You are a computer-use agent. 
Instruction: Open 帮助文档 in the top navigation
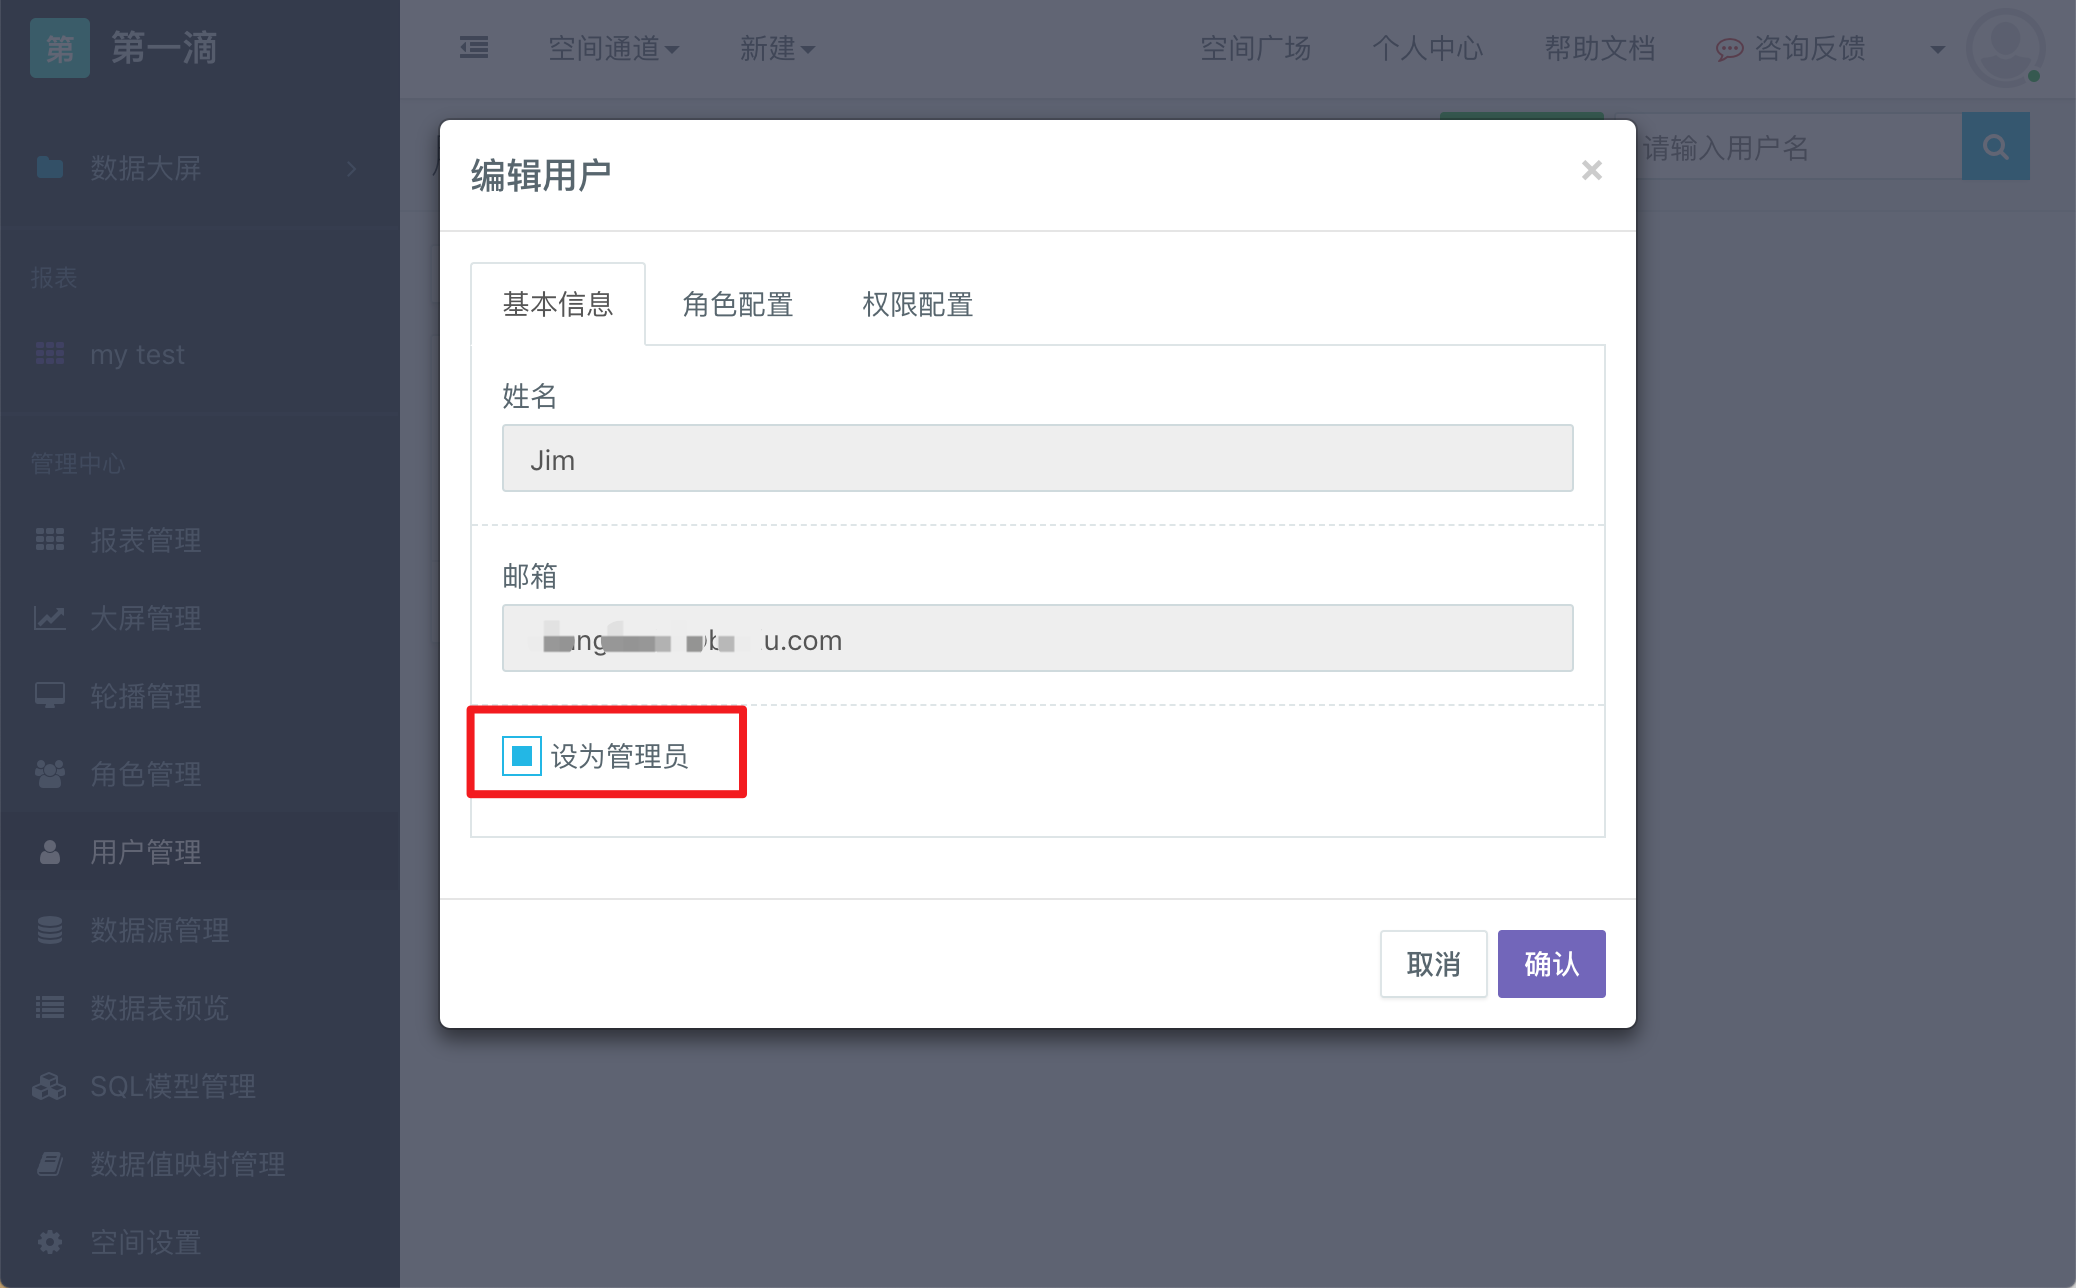(1600, 48)
